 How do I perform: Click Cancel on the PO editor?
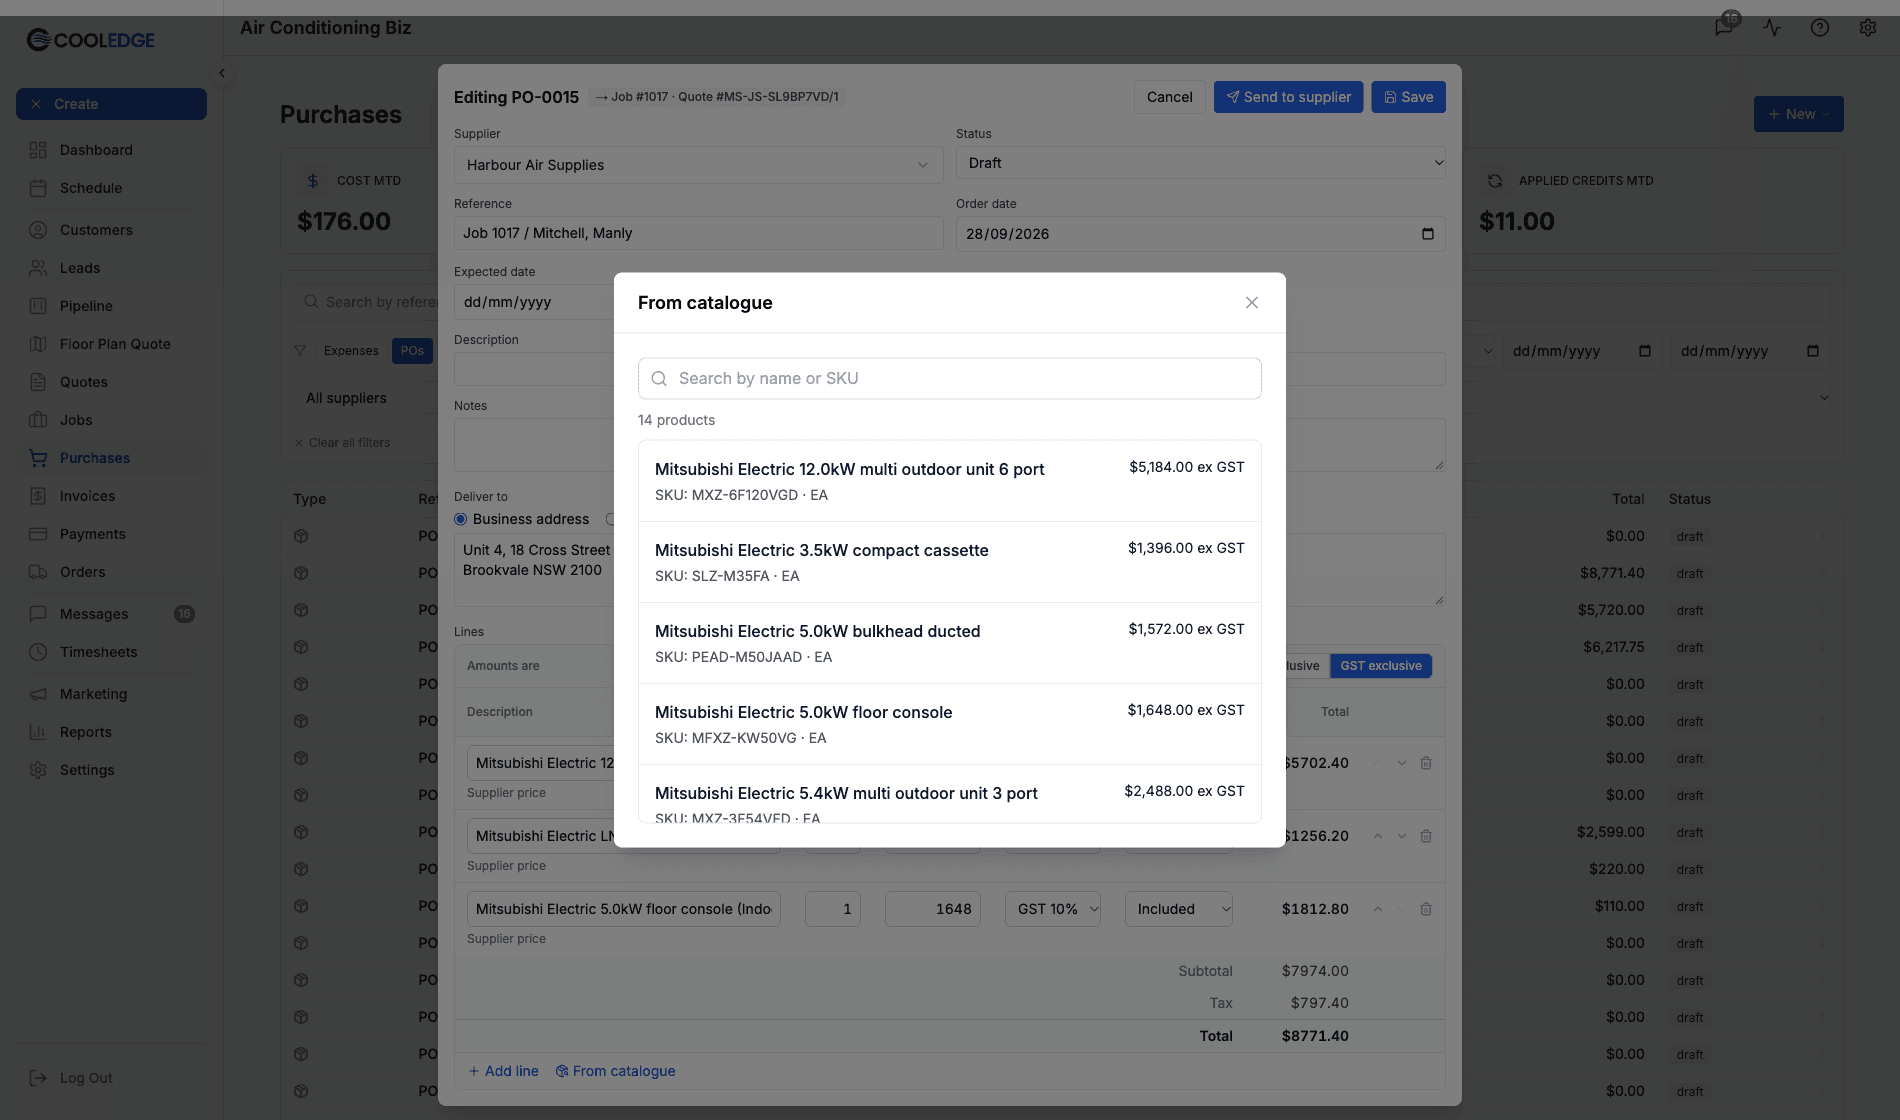(x=1169, y=97)
